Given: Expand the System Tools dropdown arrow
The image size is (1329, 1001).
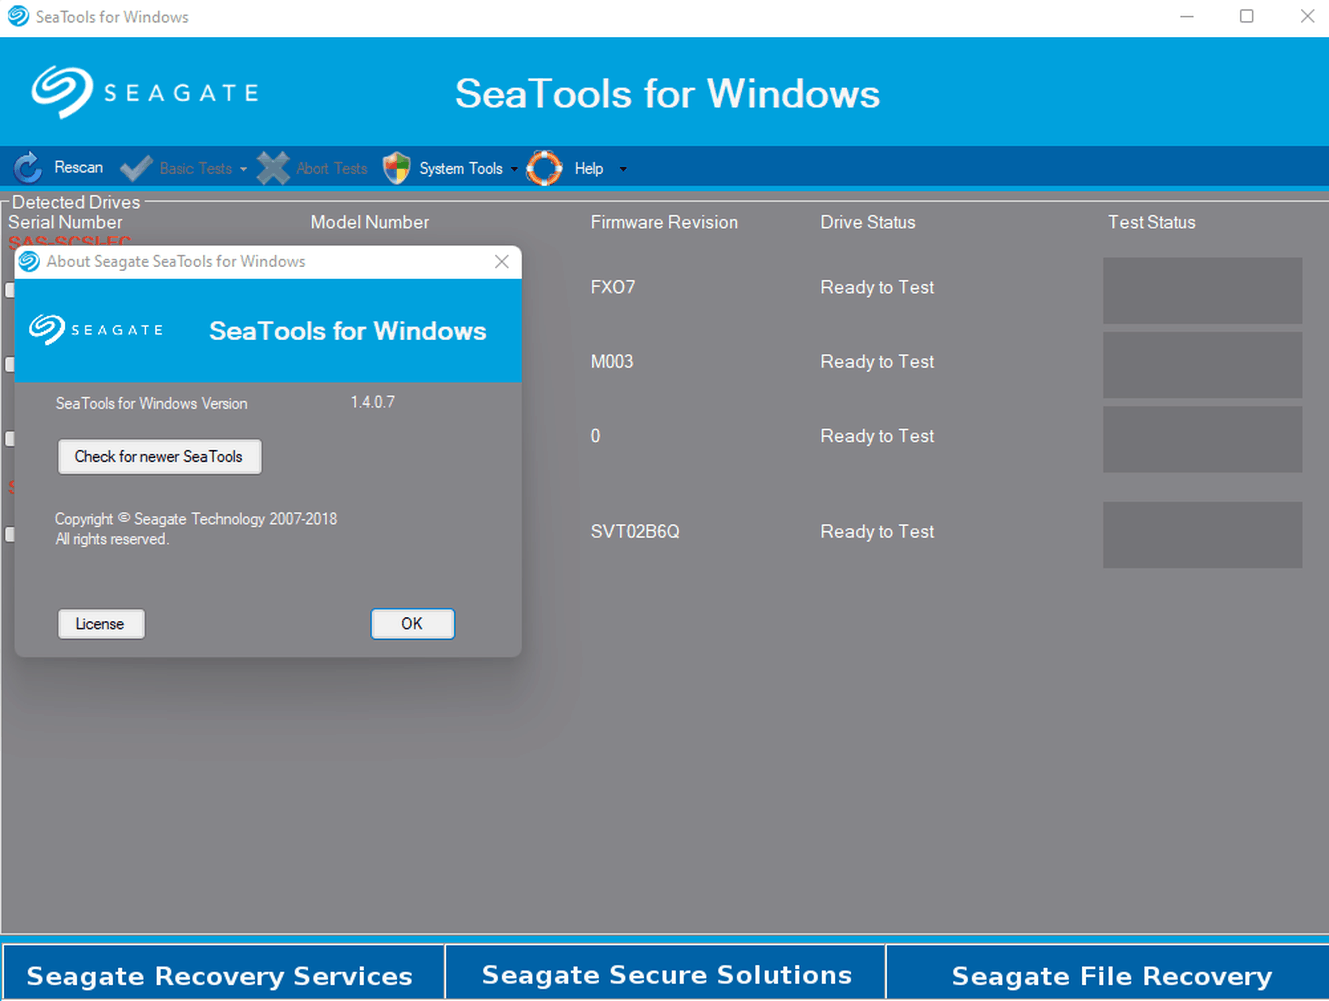Looking at the screenshot, I should pos(514,169).
